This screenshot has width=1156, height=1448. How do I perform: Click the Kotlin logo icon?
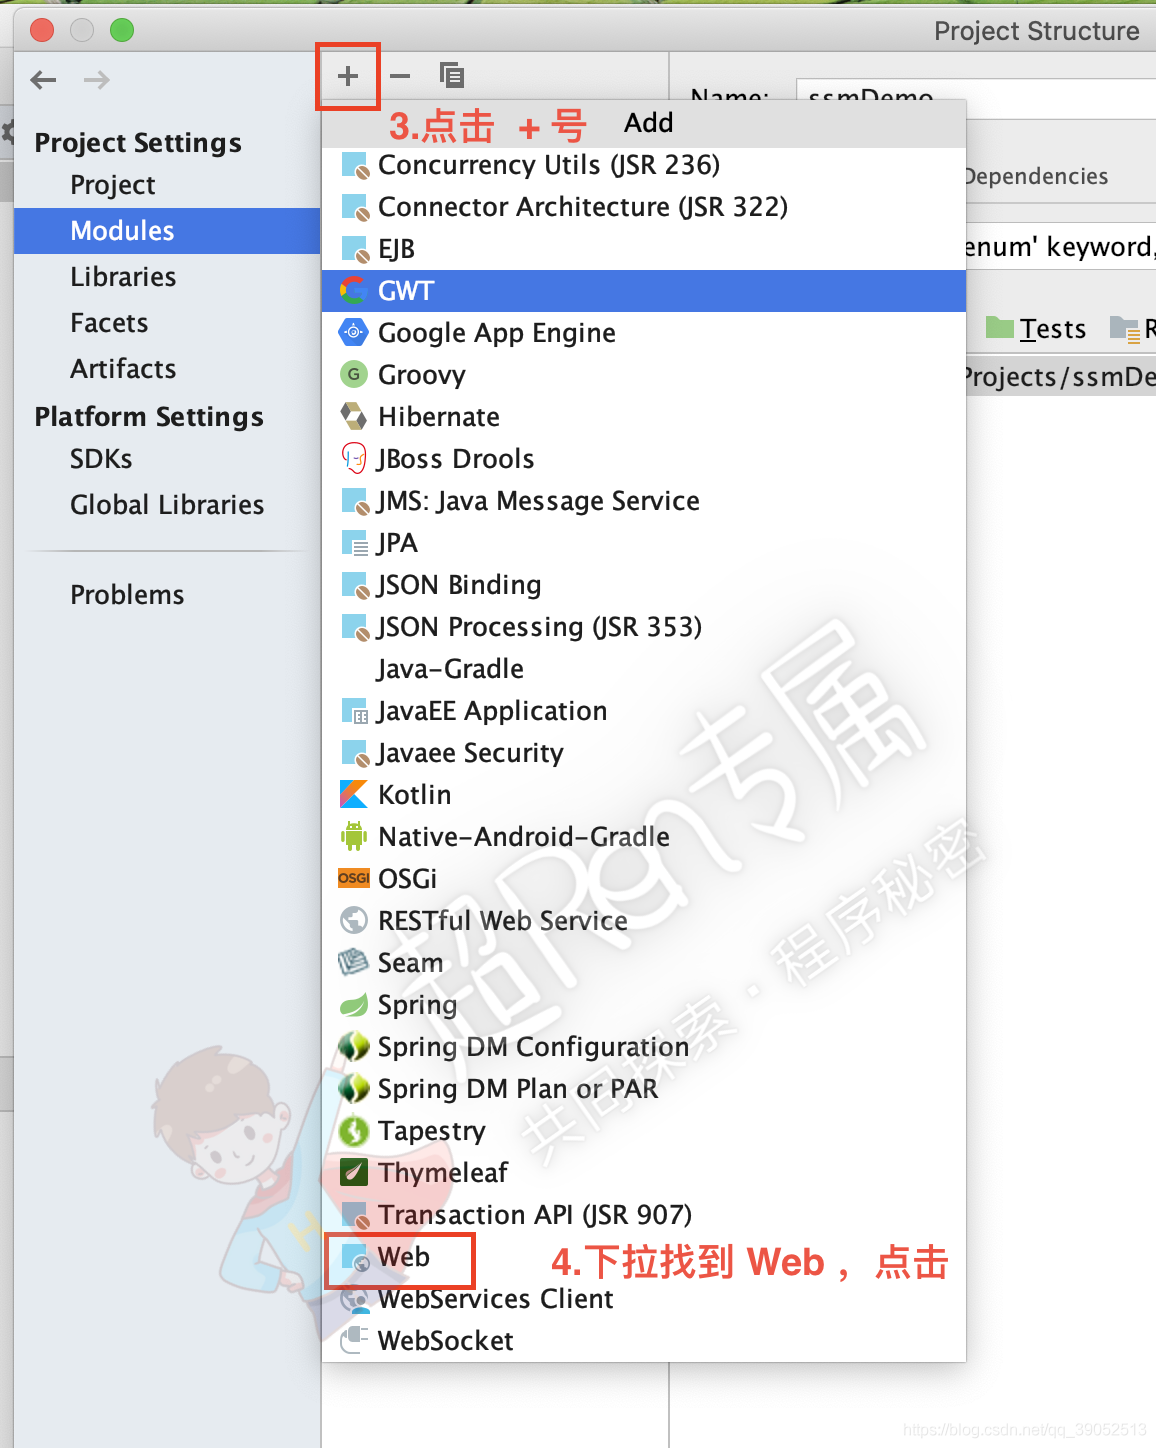tap(354, 794)
